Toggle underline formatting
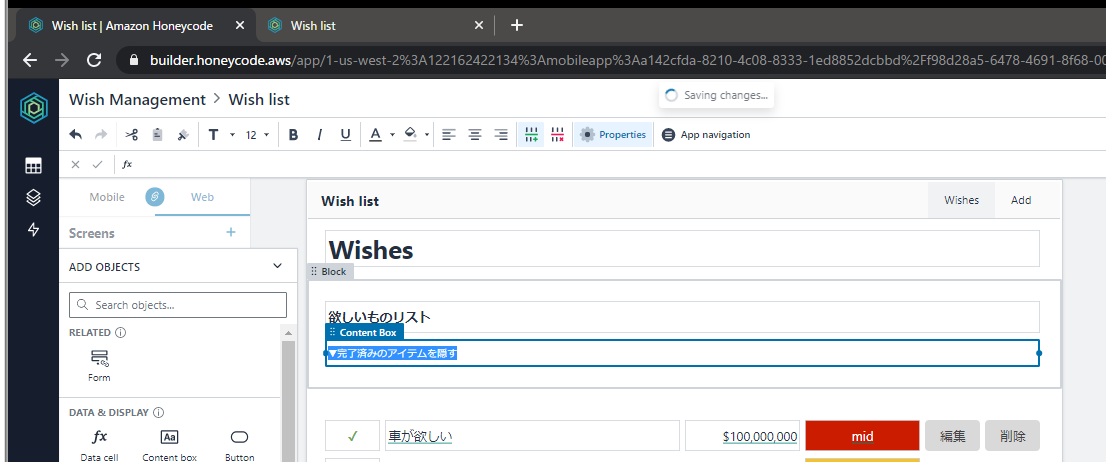The width and height of the screenshot is (1106, 462). tap(345, 135)
